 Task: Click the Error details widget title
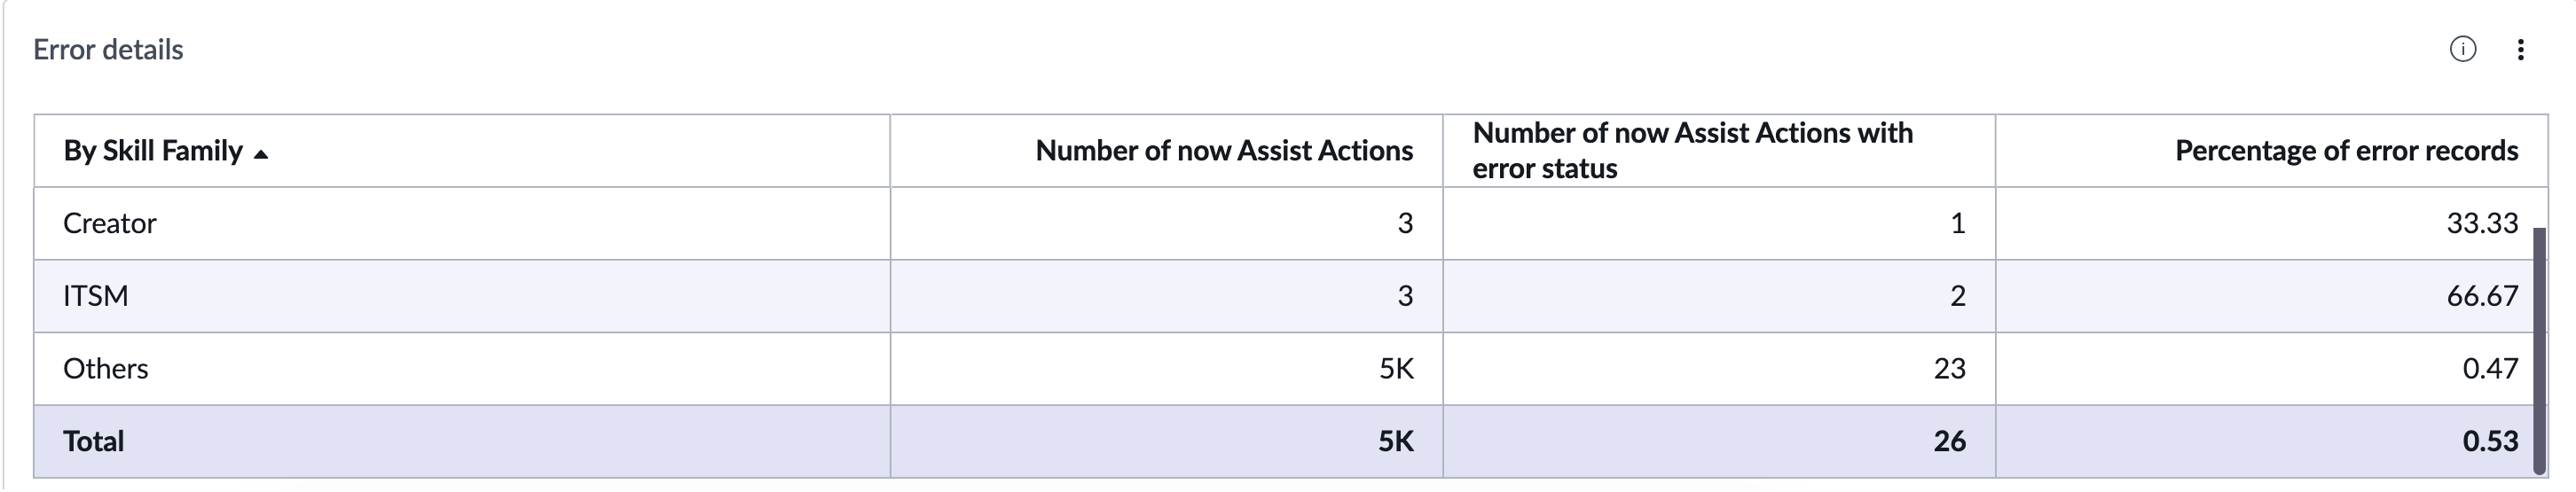tap(108, 49)
